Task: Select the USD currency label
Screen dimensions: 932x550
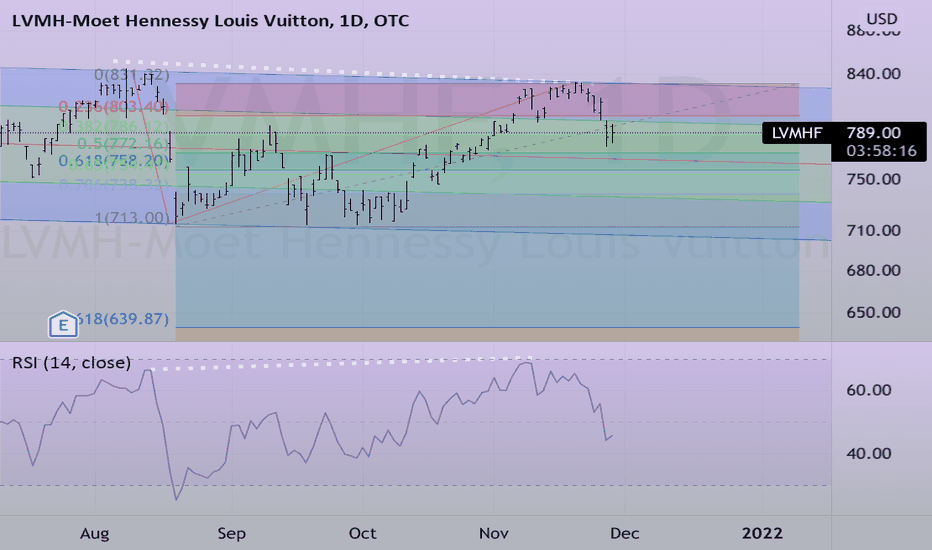Action: pyautogui.click(x=881, y=19)
